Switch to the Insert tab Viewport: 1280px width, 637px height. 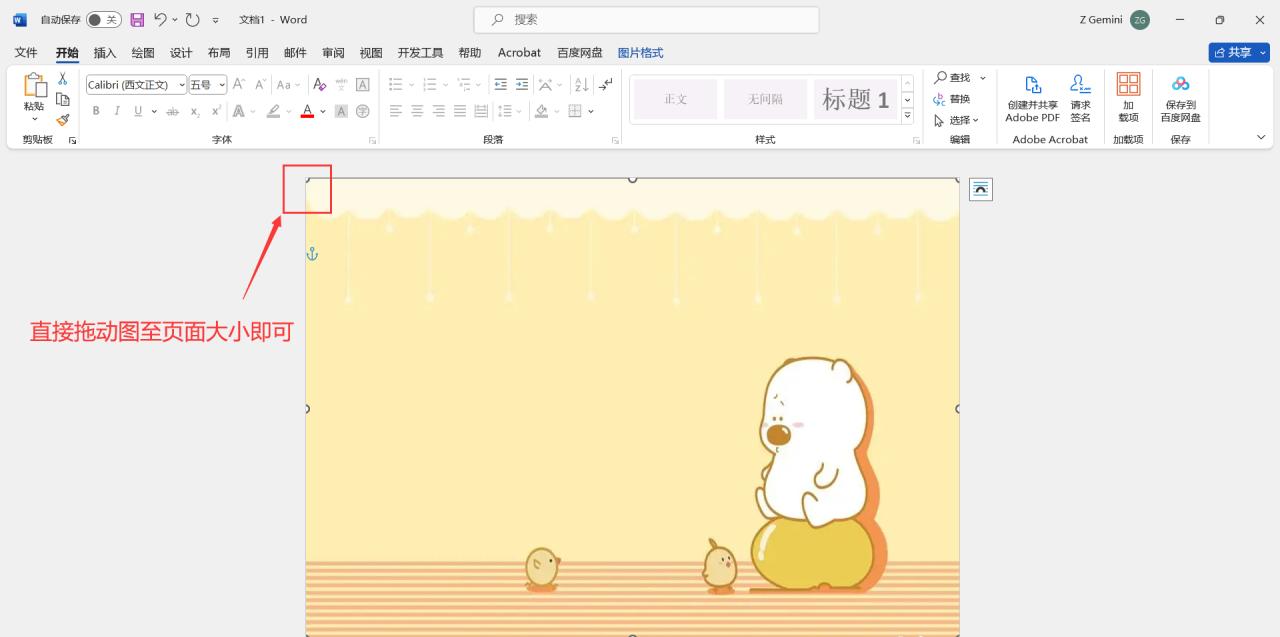(x=105, y=53)
